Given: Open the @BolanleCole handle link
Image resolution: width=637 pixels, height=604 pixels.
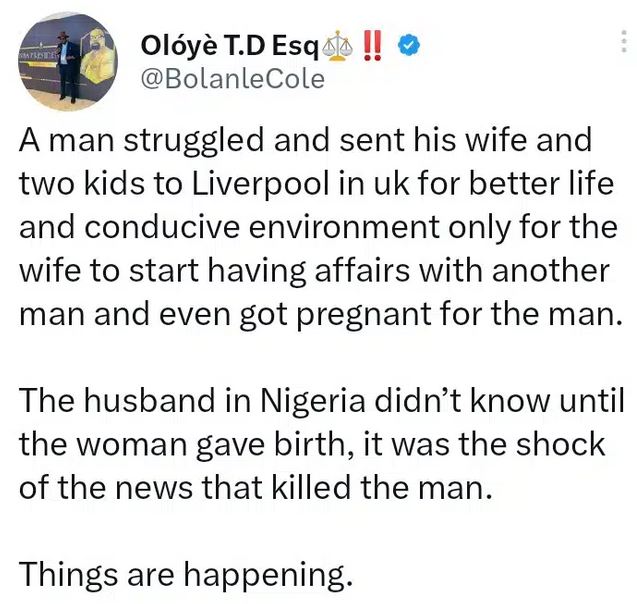Looking at the screenshot, I should tap(236, 78).
